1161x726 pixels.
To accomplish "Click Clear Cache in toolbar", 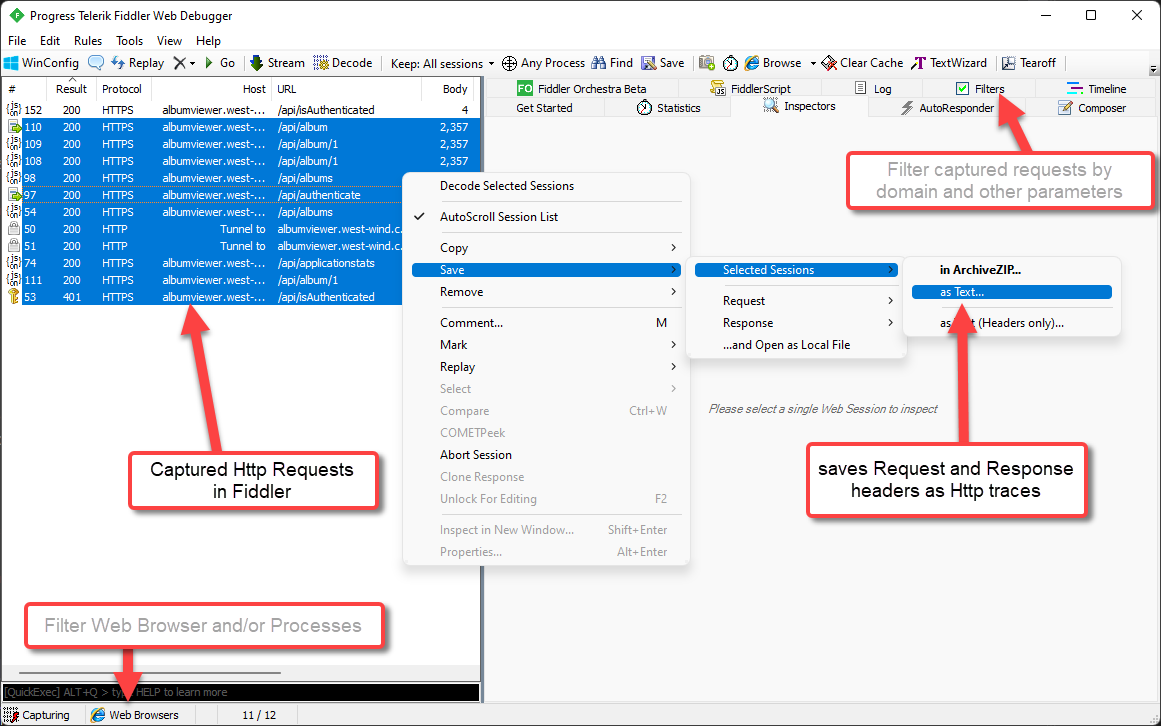I will click(x=863, y=63).
